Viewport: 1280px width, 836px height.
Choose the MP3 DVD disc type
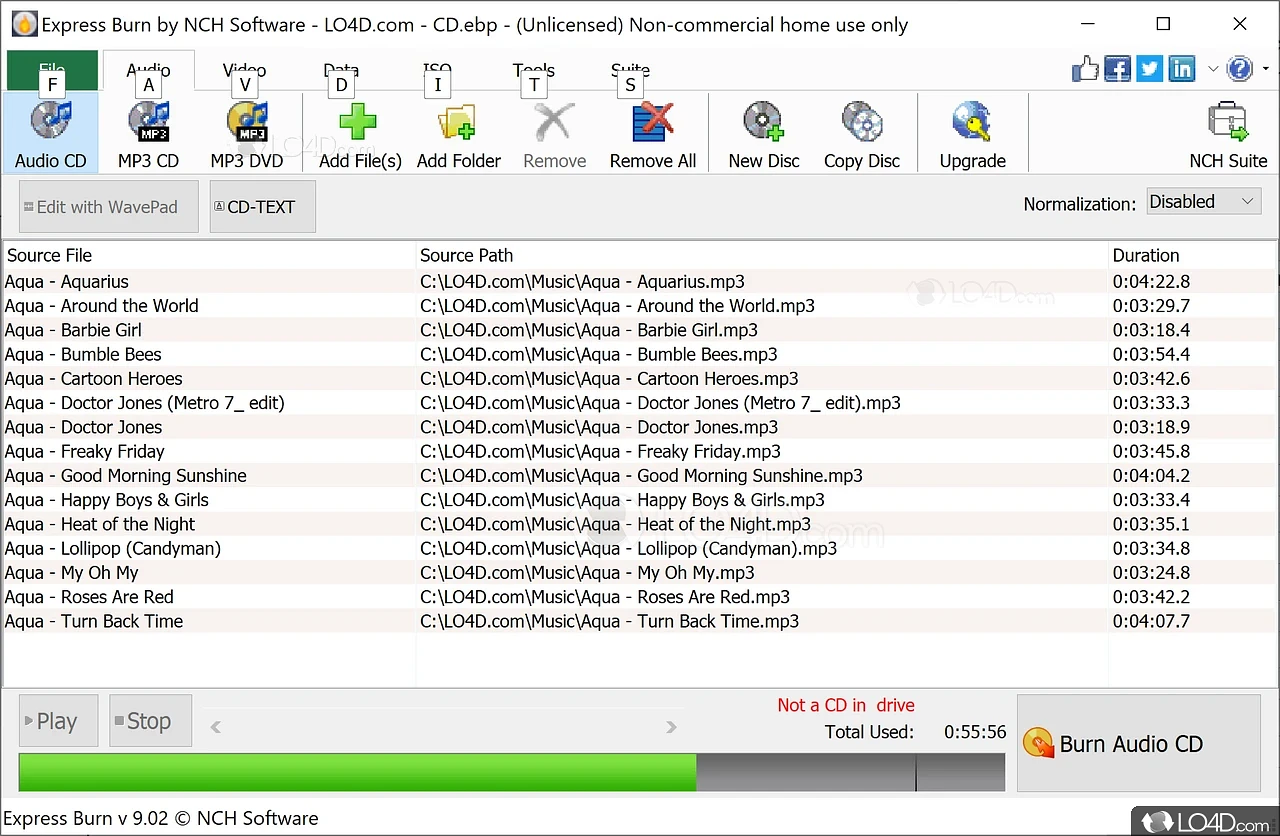(246, 132)
